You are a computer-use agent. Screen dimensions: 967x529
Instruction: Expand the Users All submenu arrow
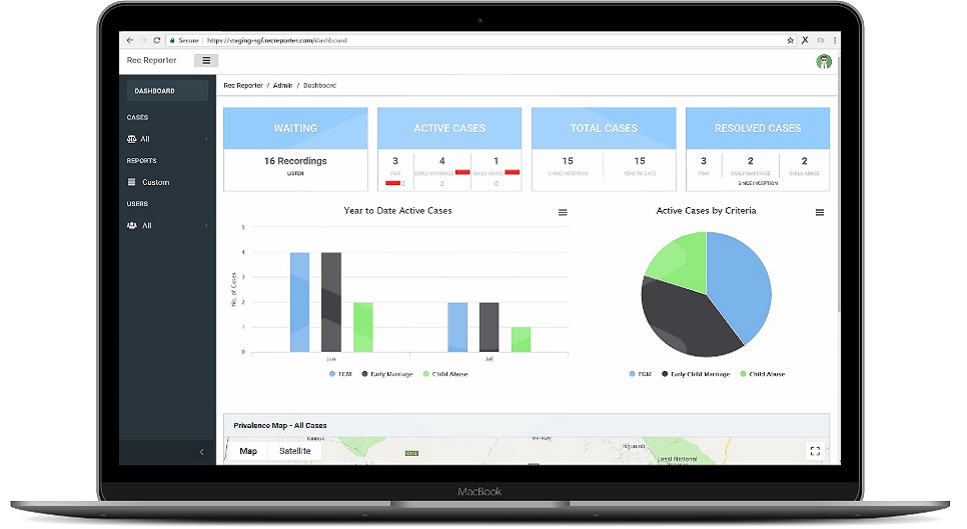click(x=206, y=226)
